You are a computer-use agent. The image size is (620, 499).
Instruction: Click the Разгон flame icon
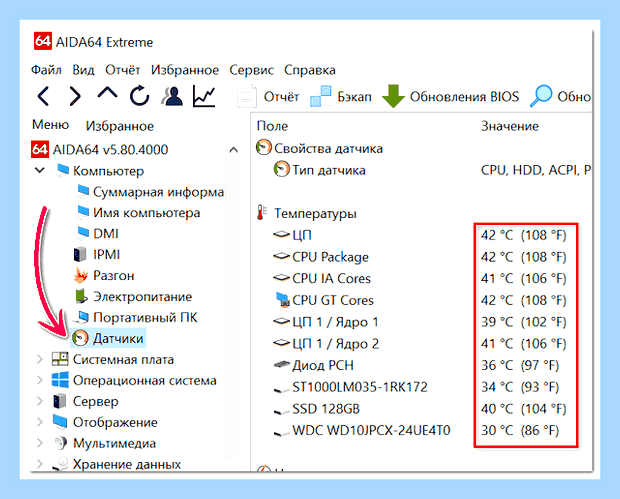[x=81, y=275]
